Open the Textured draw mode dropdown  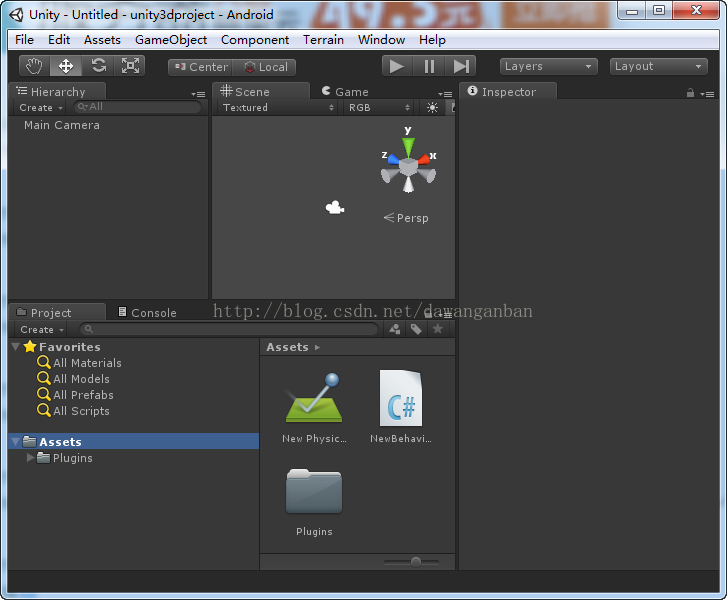coord(277,108)
